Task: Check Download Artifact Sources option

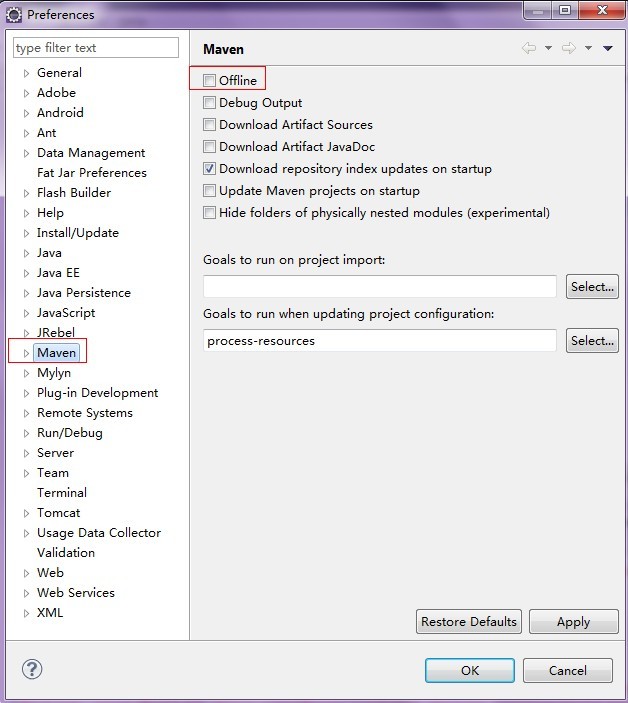Action: click(209, 125)
